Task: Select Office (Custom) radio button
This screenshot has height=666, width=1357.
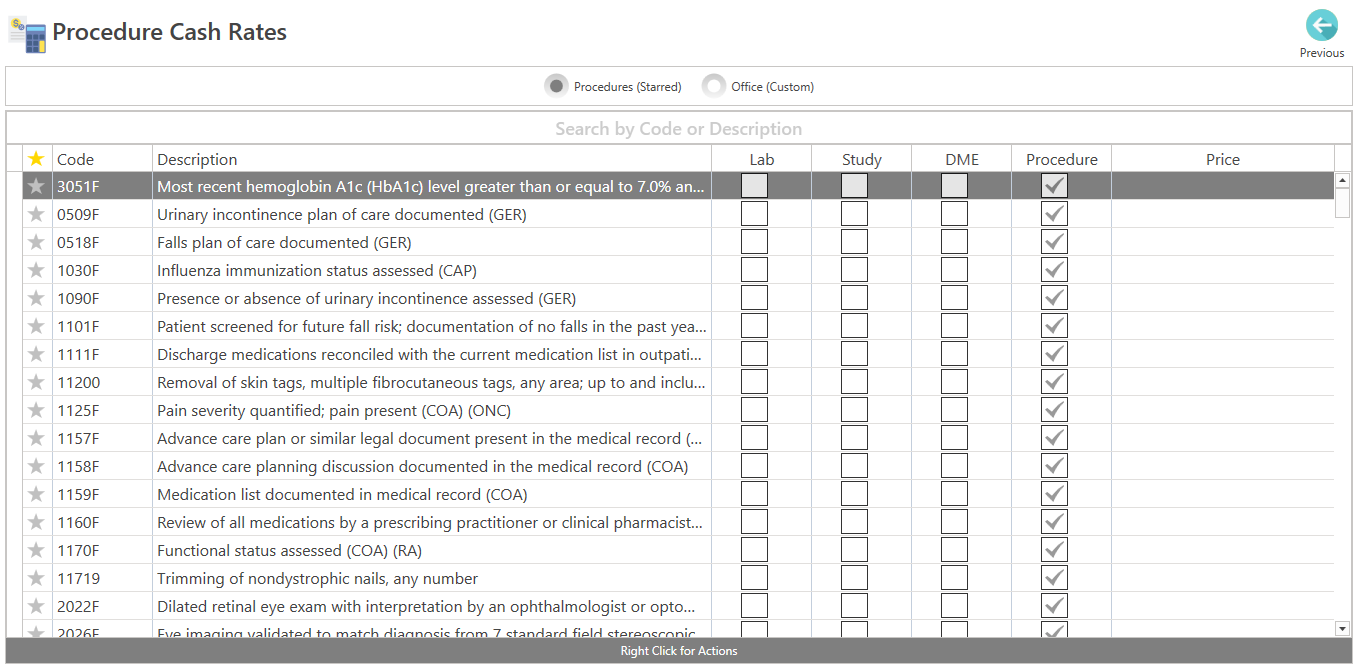Action: click(x=713, y=86)
